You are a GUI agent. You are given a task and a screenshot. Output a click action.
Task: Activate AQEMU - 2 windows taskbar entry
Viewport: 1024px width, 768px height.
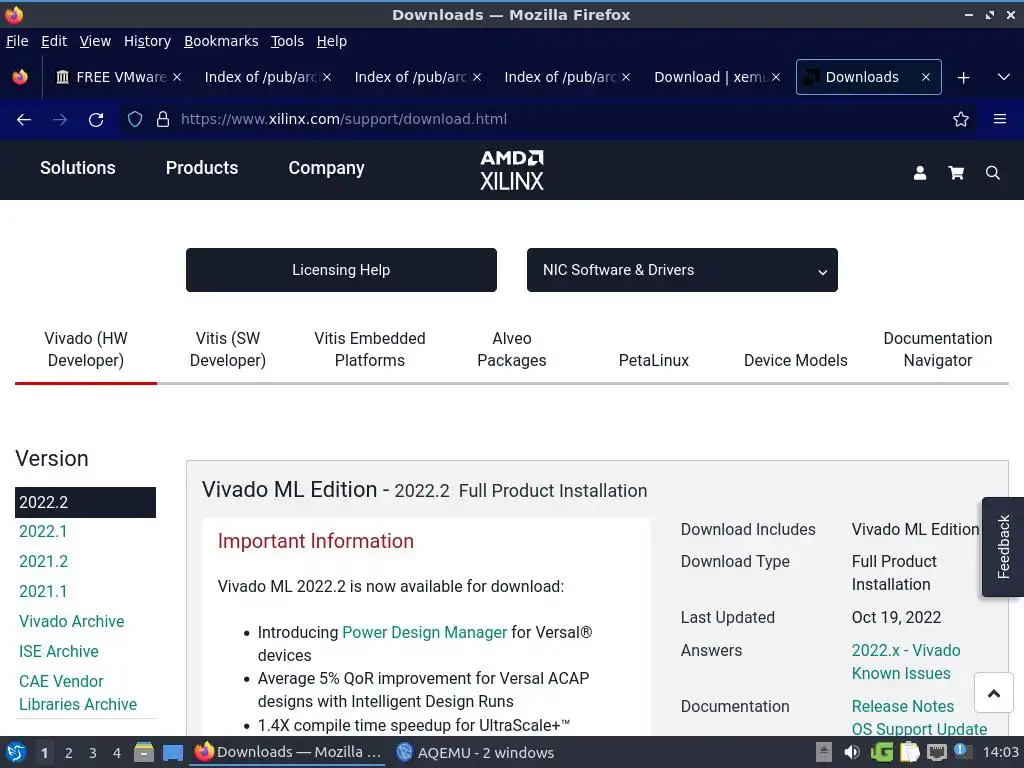point(475,753)
